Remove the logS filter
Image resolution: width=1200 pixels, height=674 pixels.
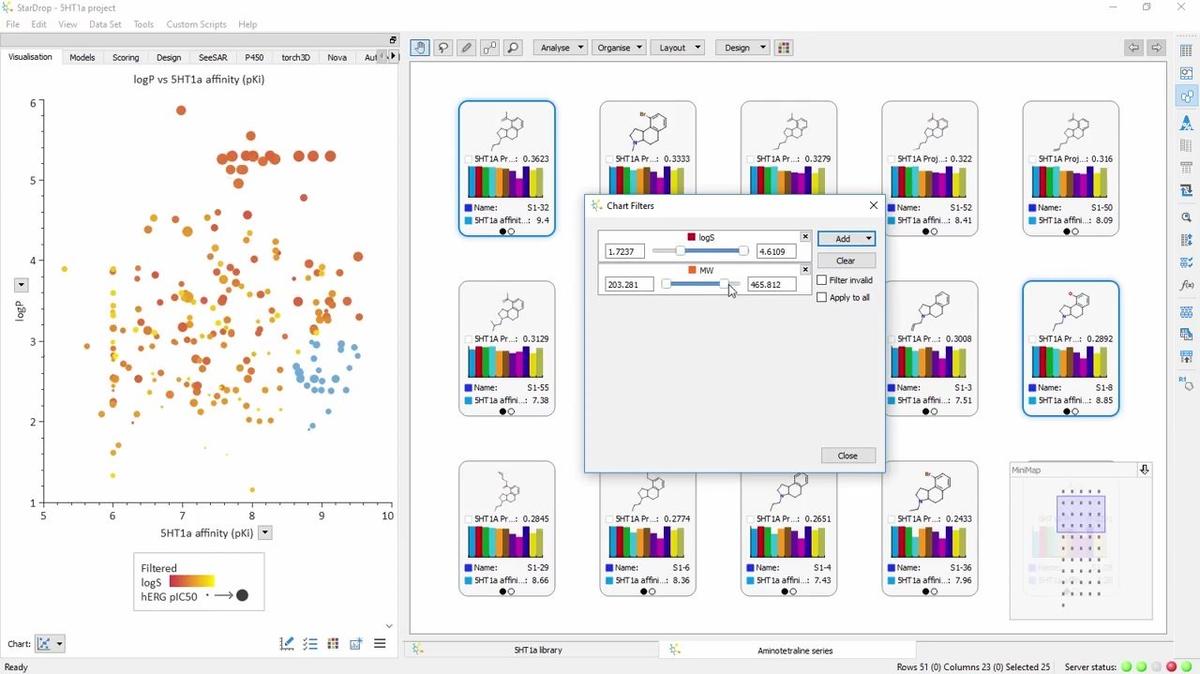(805, 237)
